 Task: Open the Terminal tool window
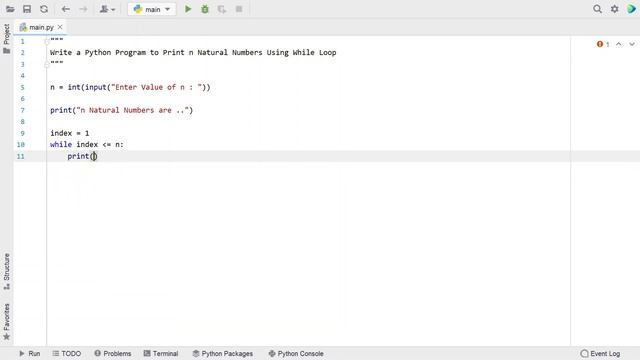[161, 353]
